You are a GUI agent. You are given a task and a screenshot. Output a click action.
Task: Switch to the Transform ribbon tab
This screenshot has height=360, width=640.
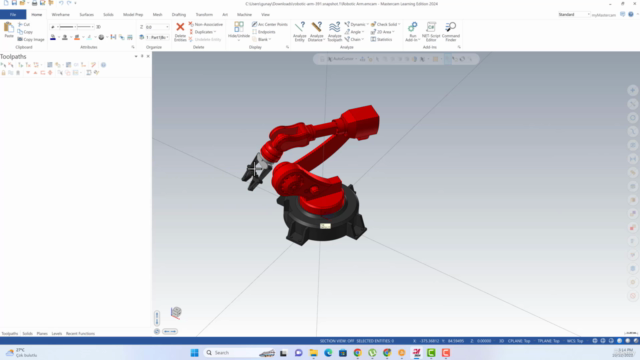[x=204, y=14]
